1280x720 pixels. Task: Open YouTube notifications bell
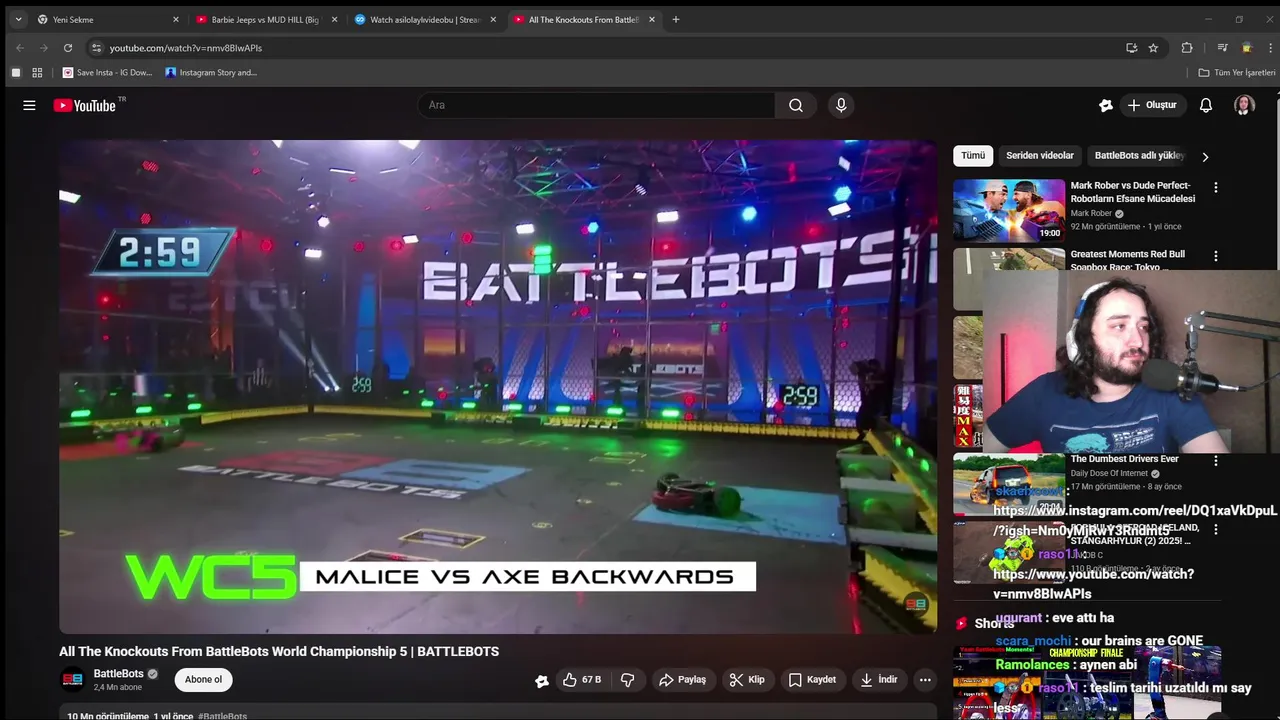click(1206, 105)
